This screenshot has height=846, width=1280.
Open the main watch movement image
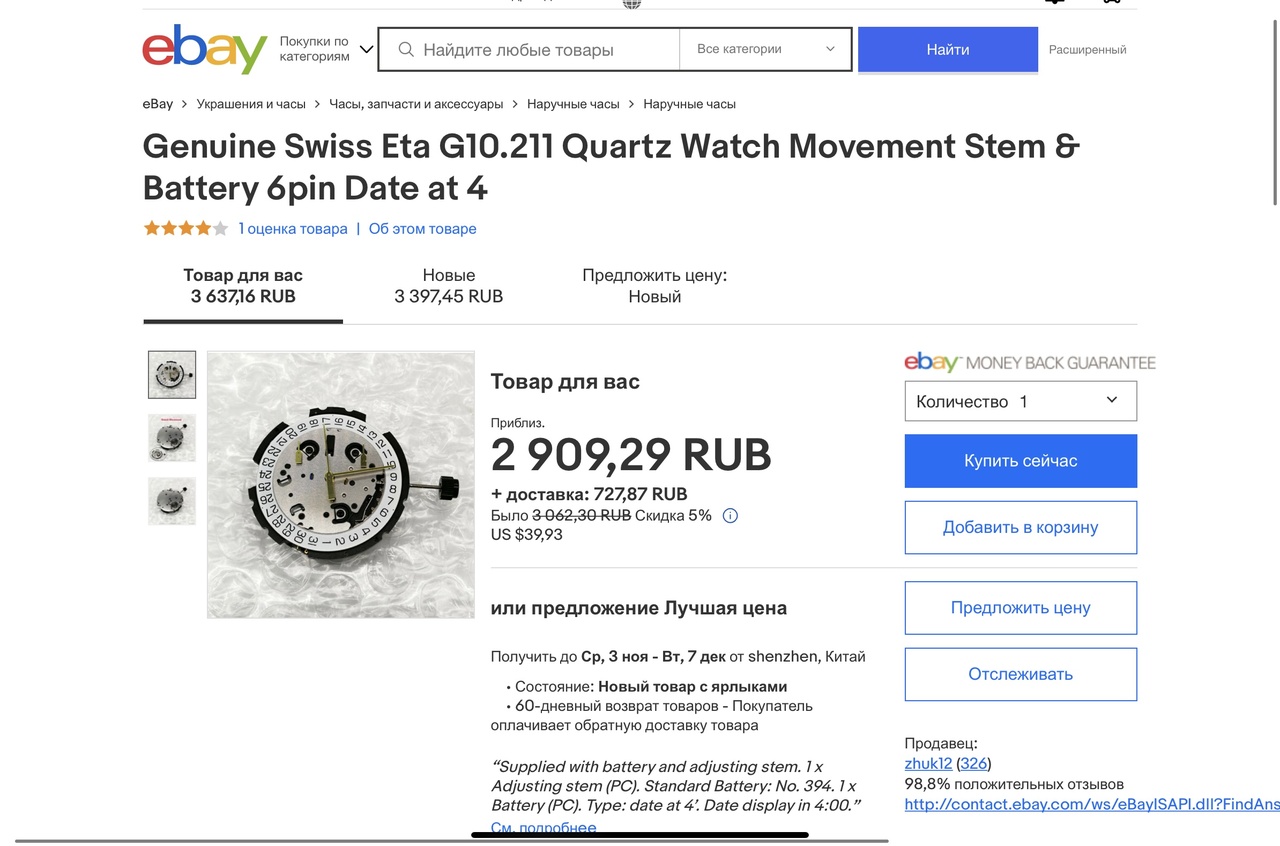click(x=341, y=485)
